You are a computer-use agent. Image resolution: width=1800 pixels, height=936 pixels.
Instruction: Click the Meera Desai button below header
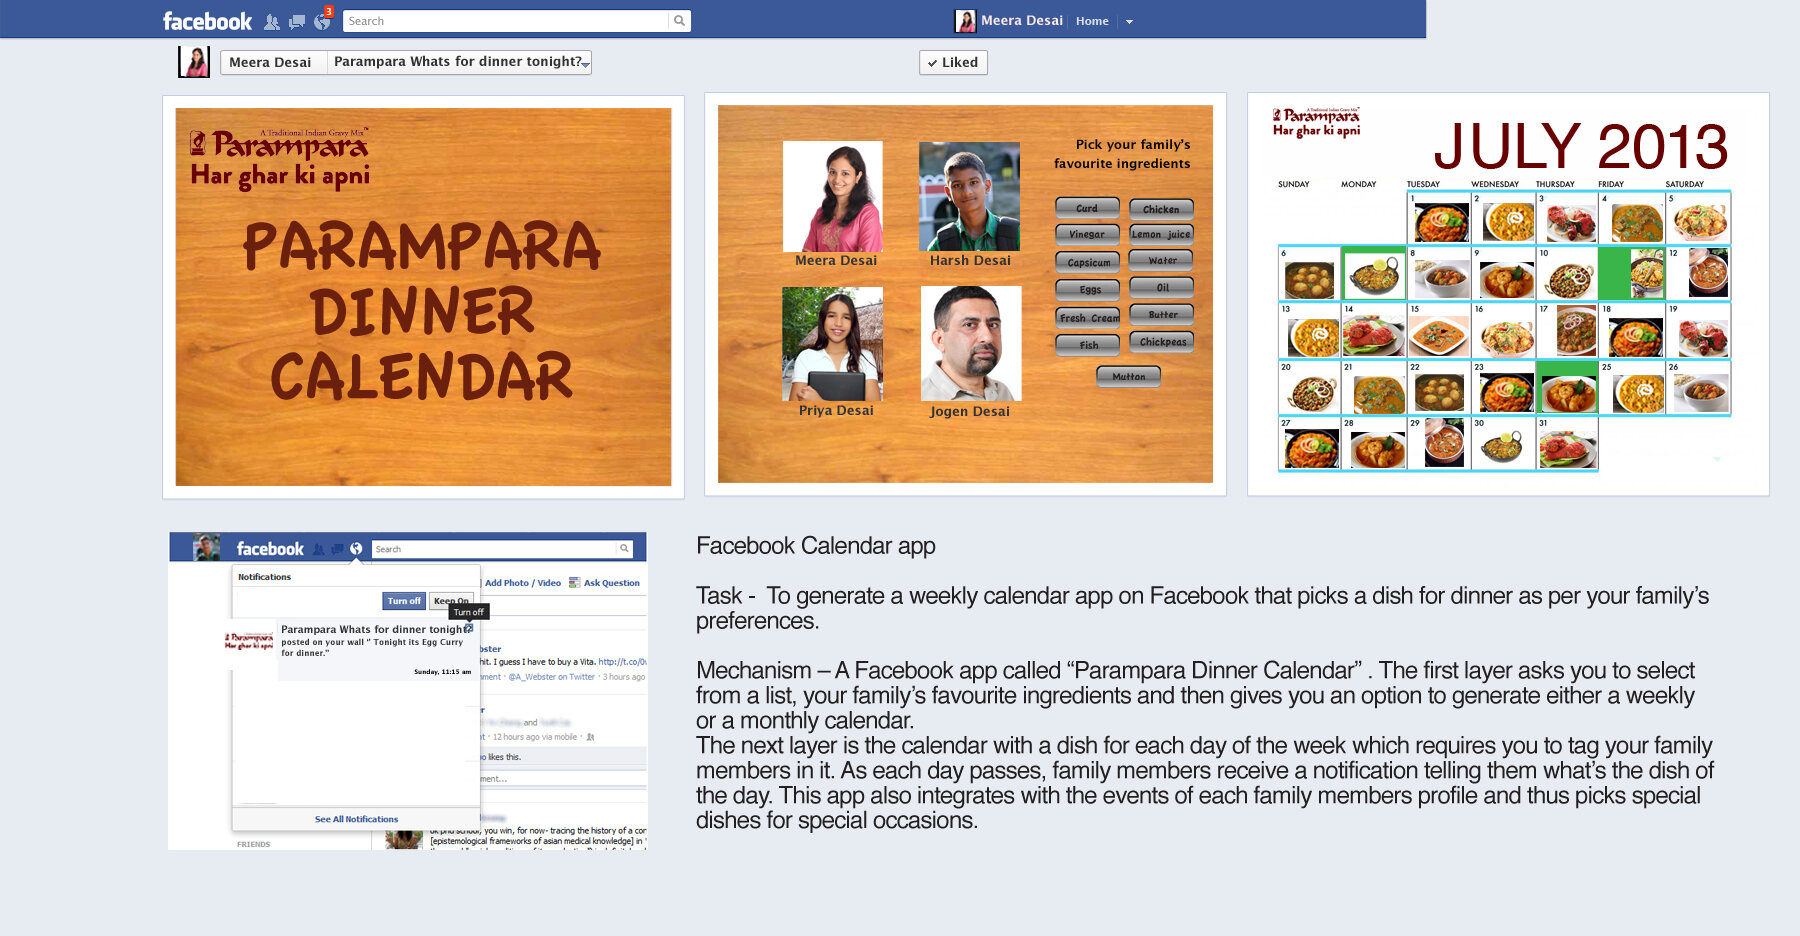click(x=273, y=62)
